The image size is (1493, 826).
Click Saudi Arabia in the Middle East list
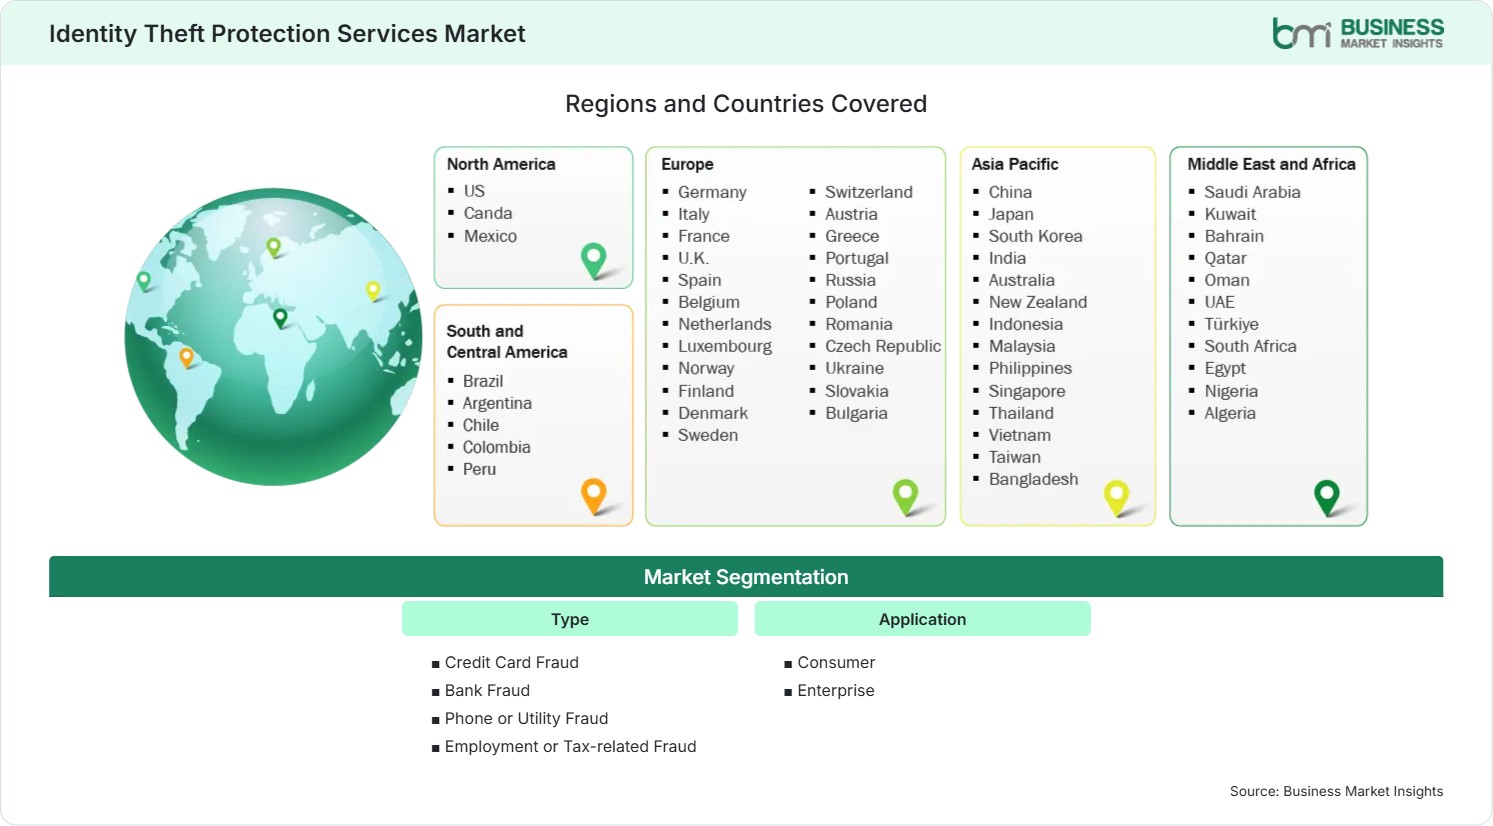(x=1252, y=192)
